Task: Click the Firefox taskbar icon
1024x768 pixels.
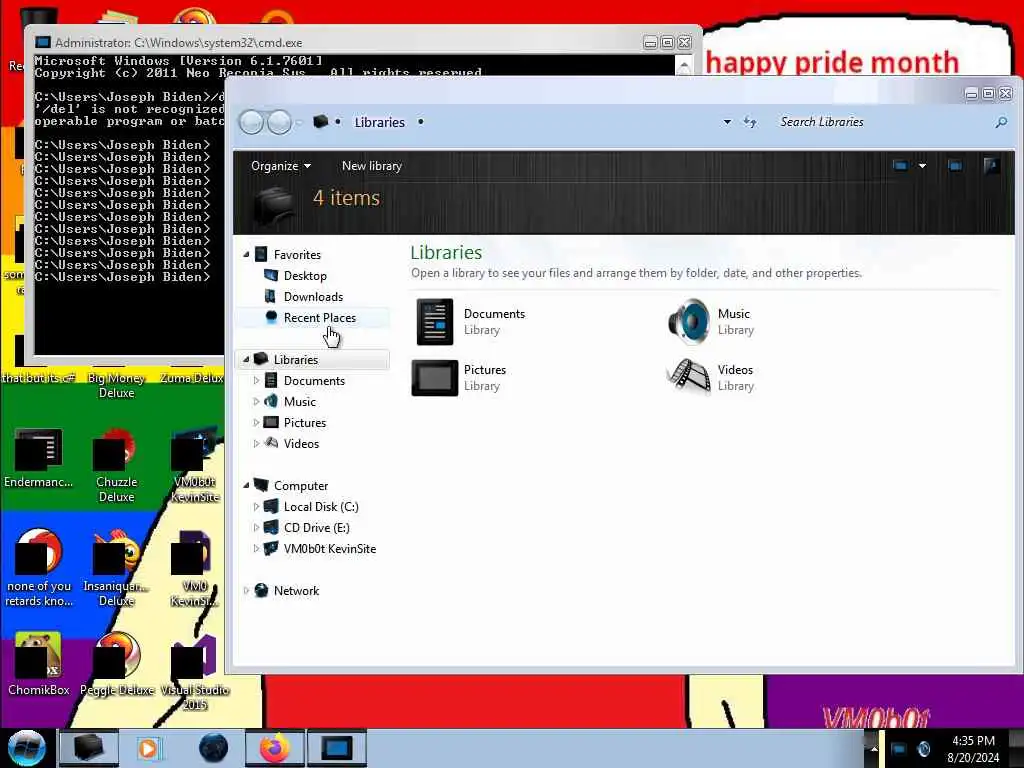Action: [x=274, y=748]
